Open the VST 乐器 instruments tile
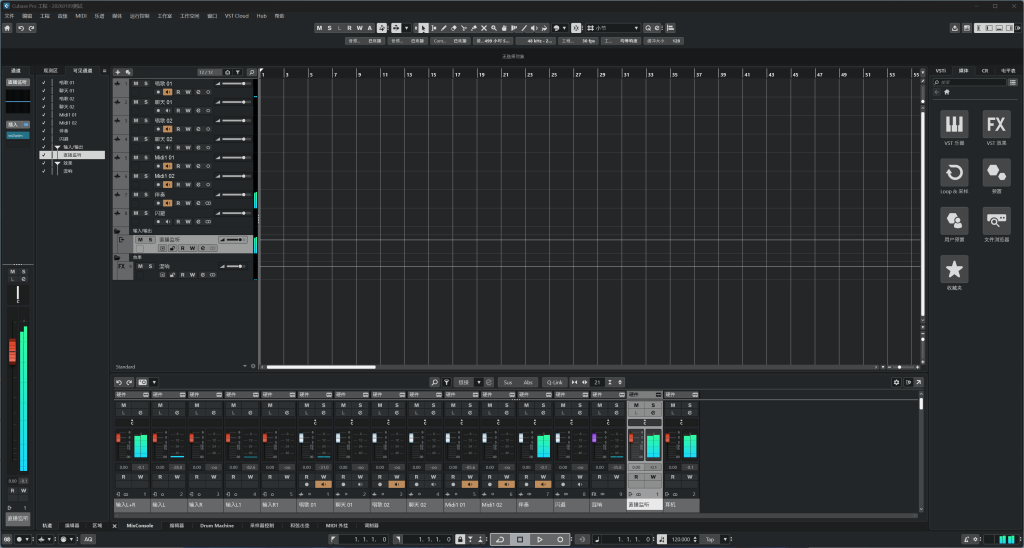The width and height of the screenshot is (1024, 548). click(954, 124)
